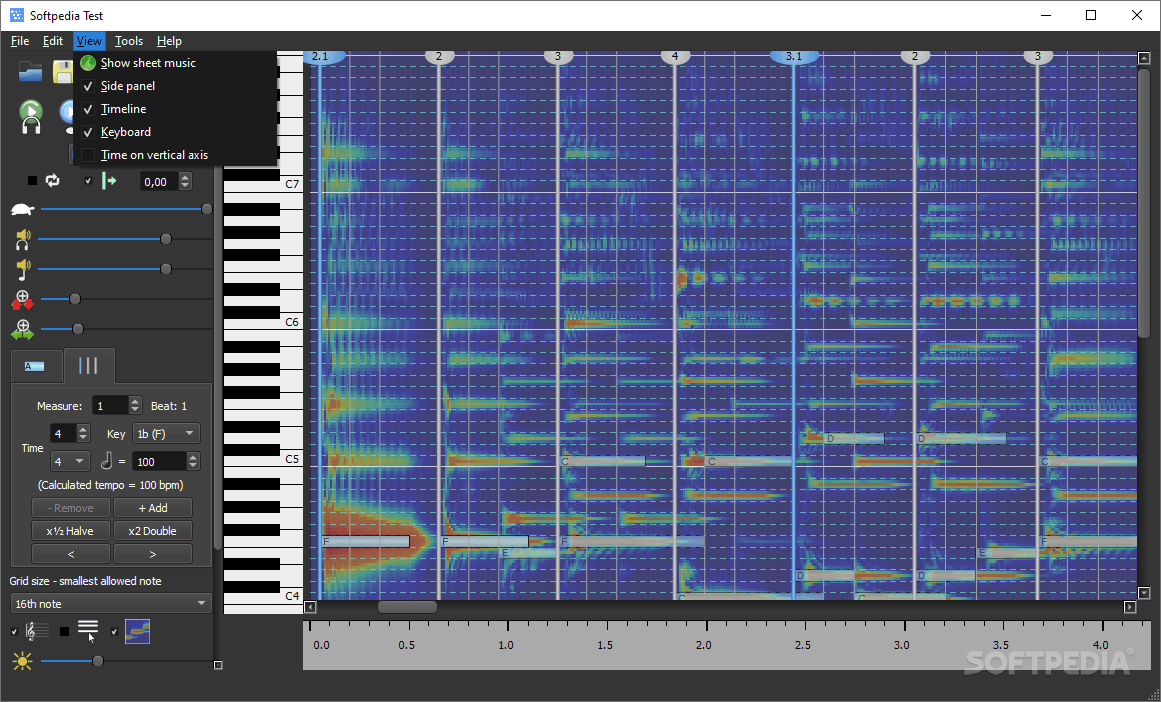Click the horizontal zoom green arrows icon
Screen dimensions: 1161x702
click(x=22, y=329)
